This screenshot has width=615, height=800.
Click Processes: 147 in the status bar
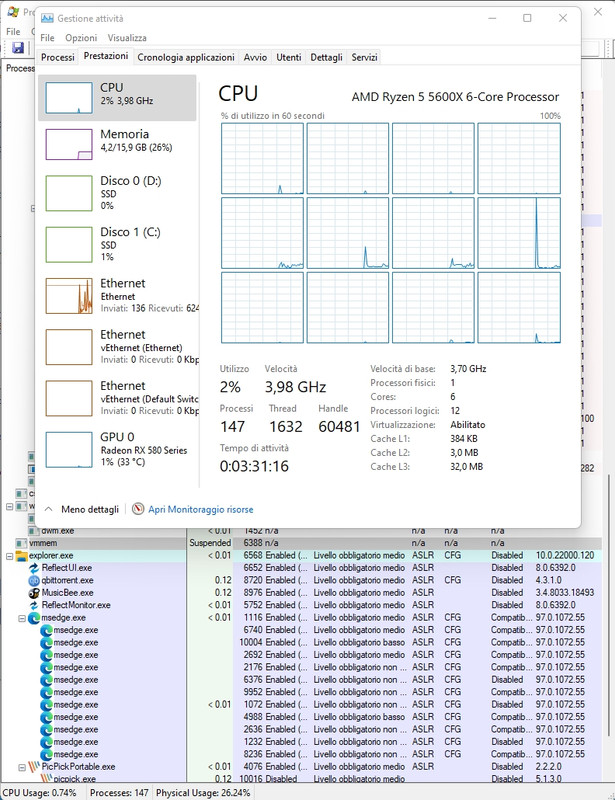point(119,793)
